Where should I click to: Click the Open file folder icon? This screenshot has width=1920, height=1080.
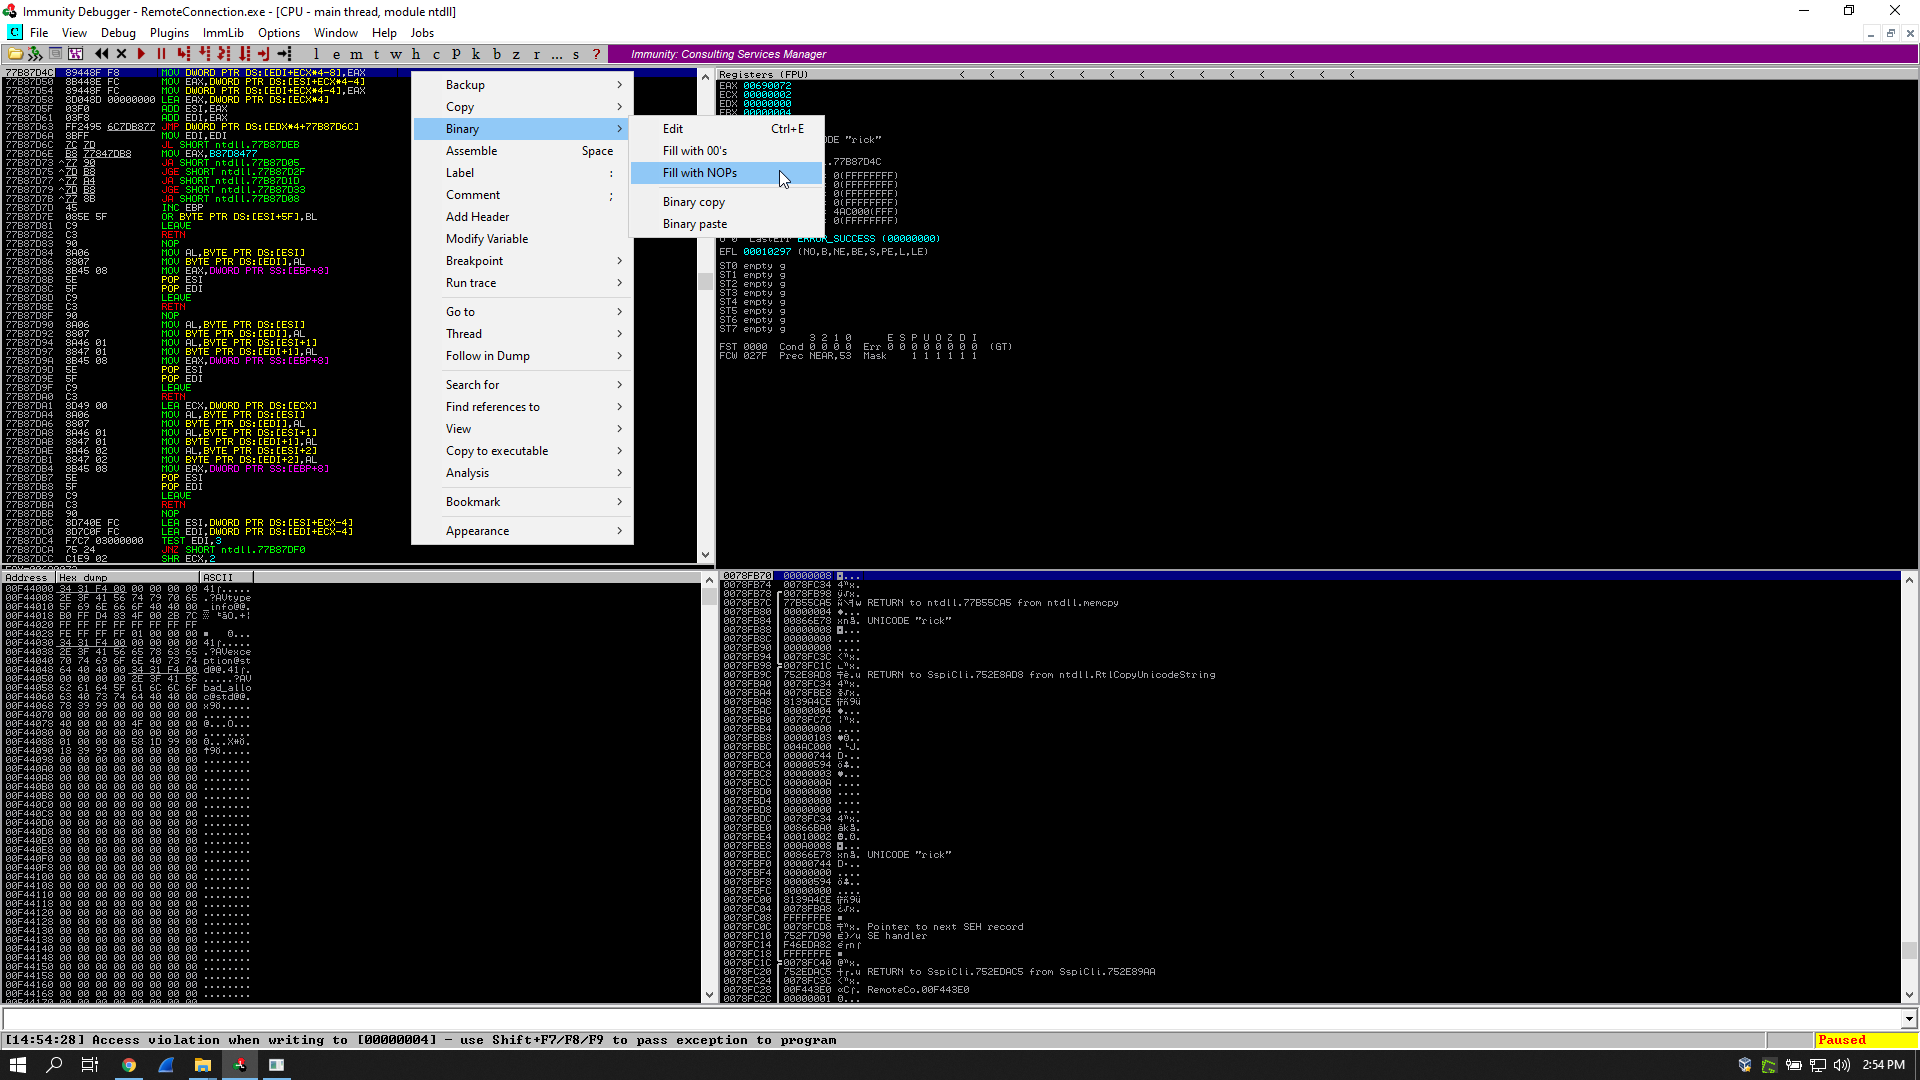pyautogui.click(x=15, y=54)
